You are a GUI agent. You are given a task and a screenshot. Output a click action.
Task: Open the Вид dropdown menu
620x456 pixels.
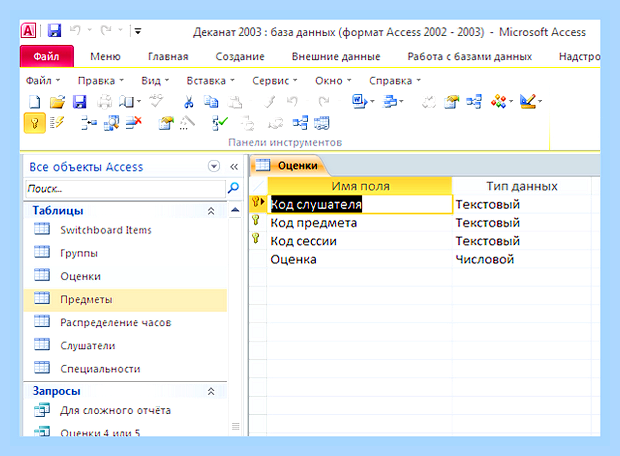coord(155,81)
